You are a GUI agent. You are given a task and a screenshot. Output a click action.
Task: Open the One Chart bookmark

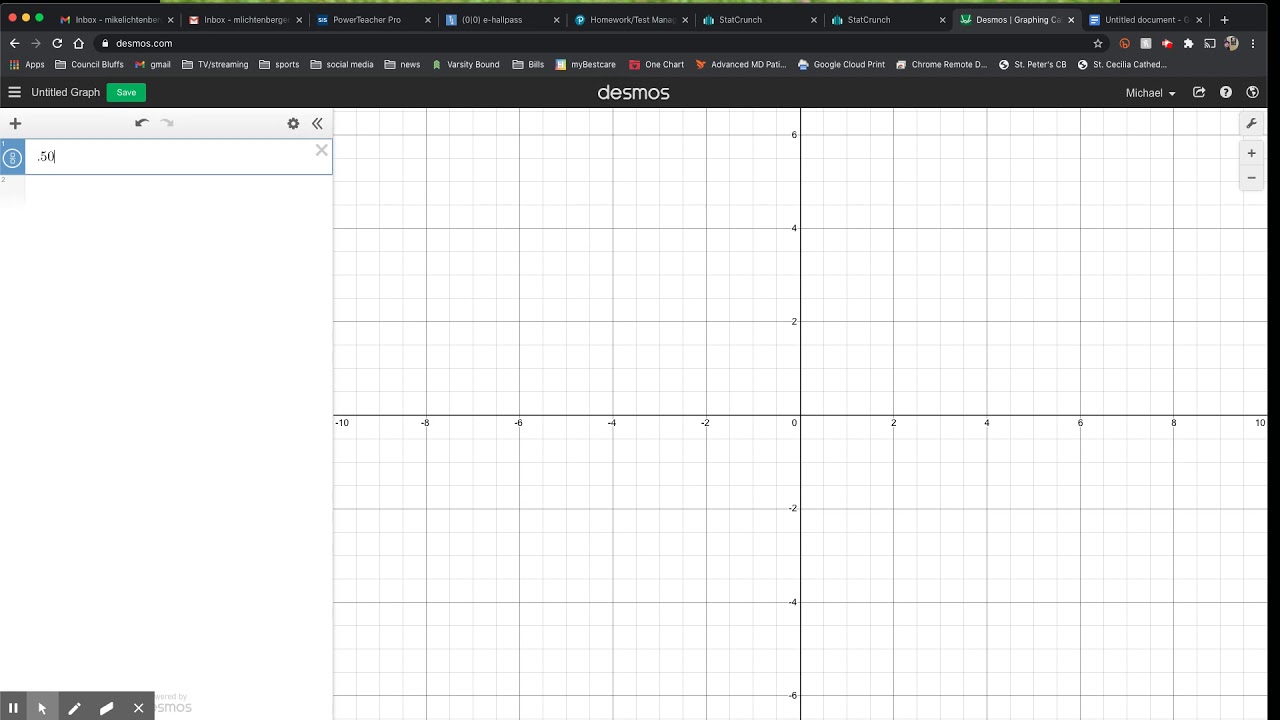coord(656,65)
